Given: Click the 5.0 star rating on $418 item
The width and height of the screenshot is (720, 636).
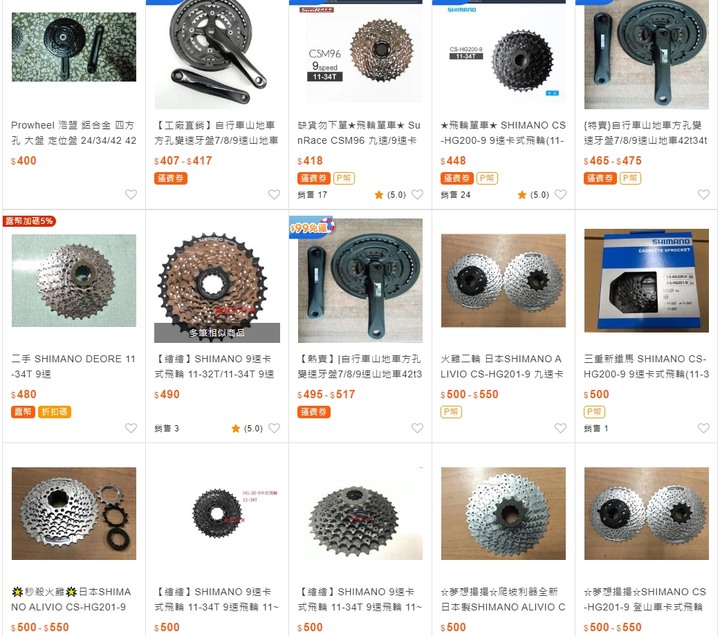Looking at the screenshot, I should (x=391, y=195).
